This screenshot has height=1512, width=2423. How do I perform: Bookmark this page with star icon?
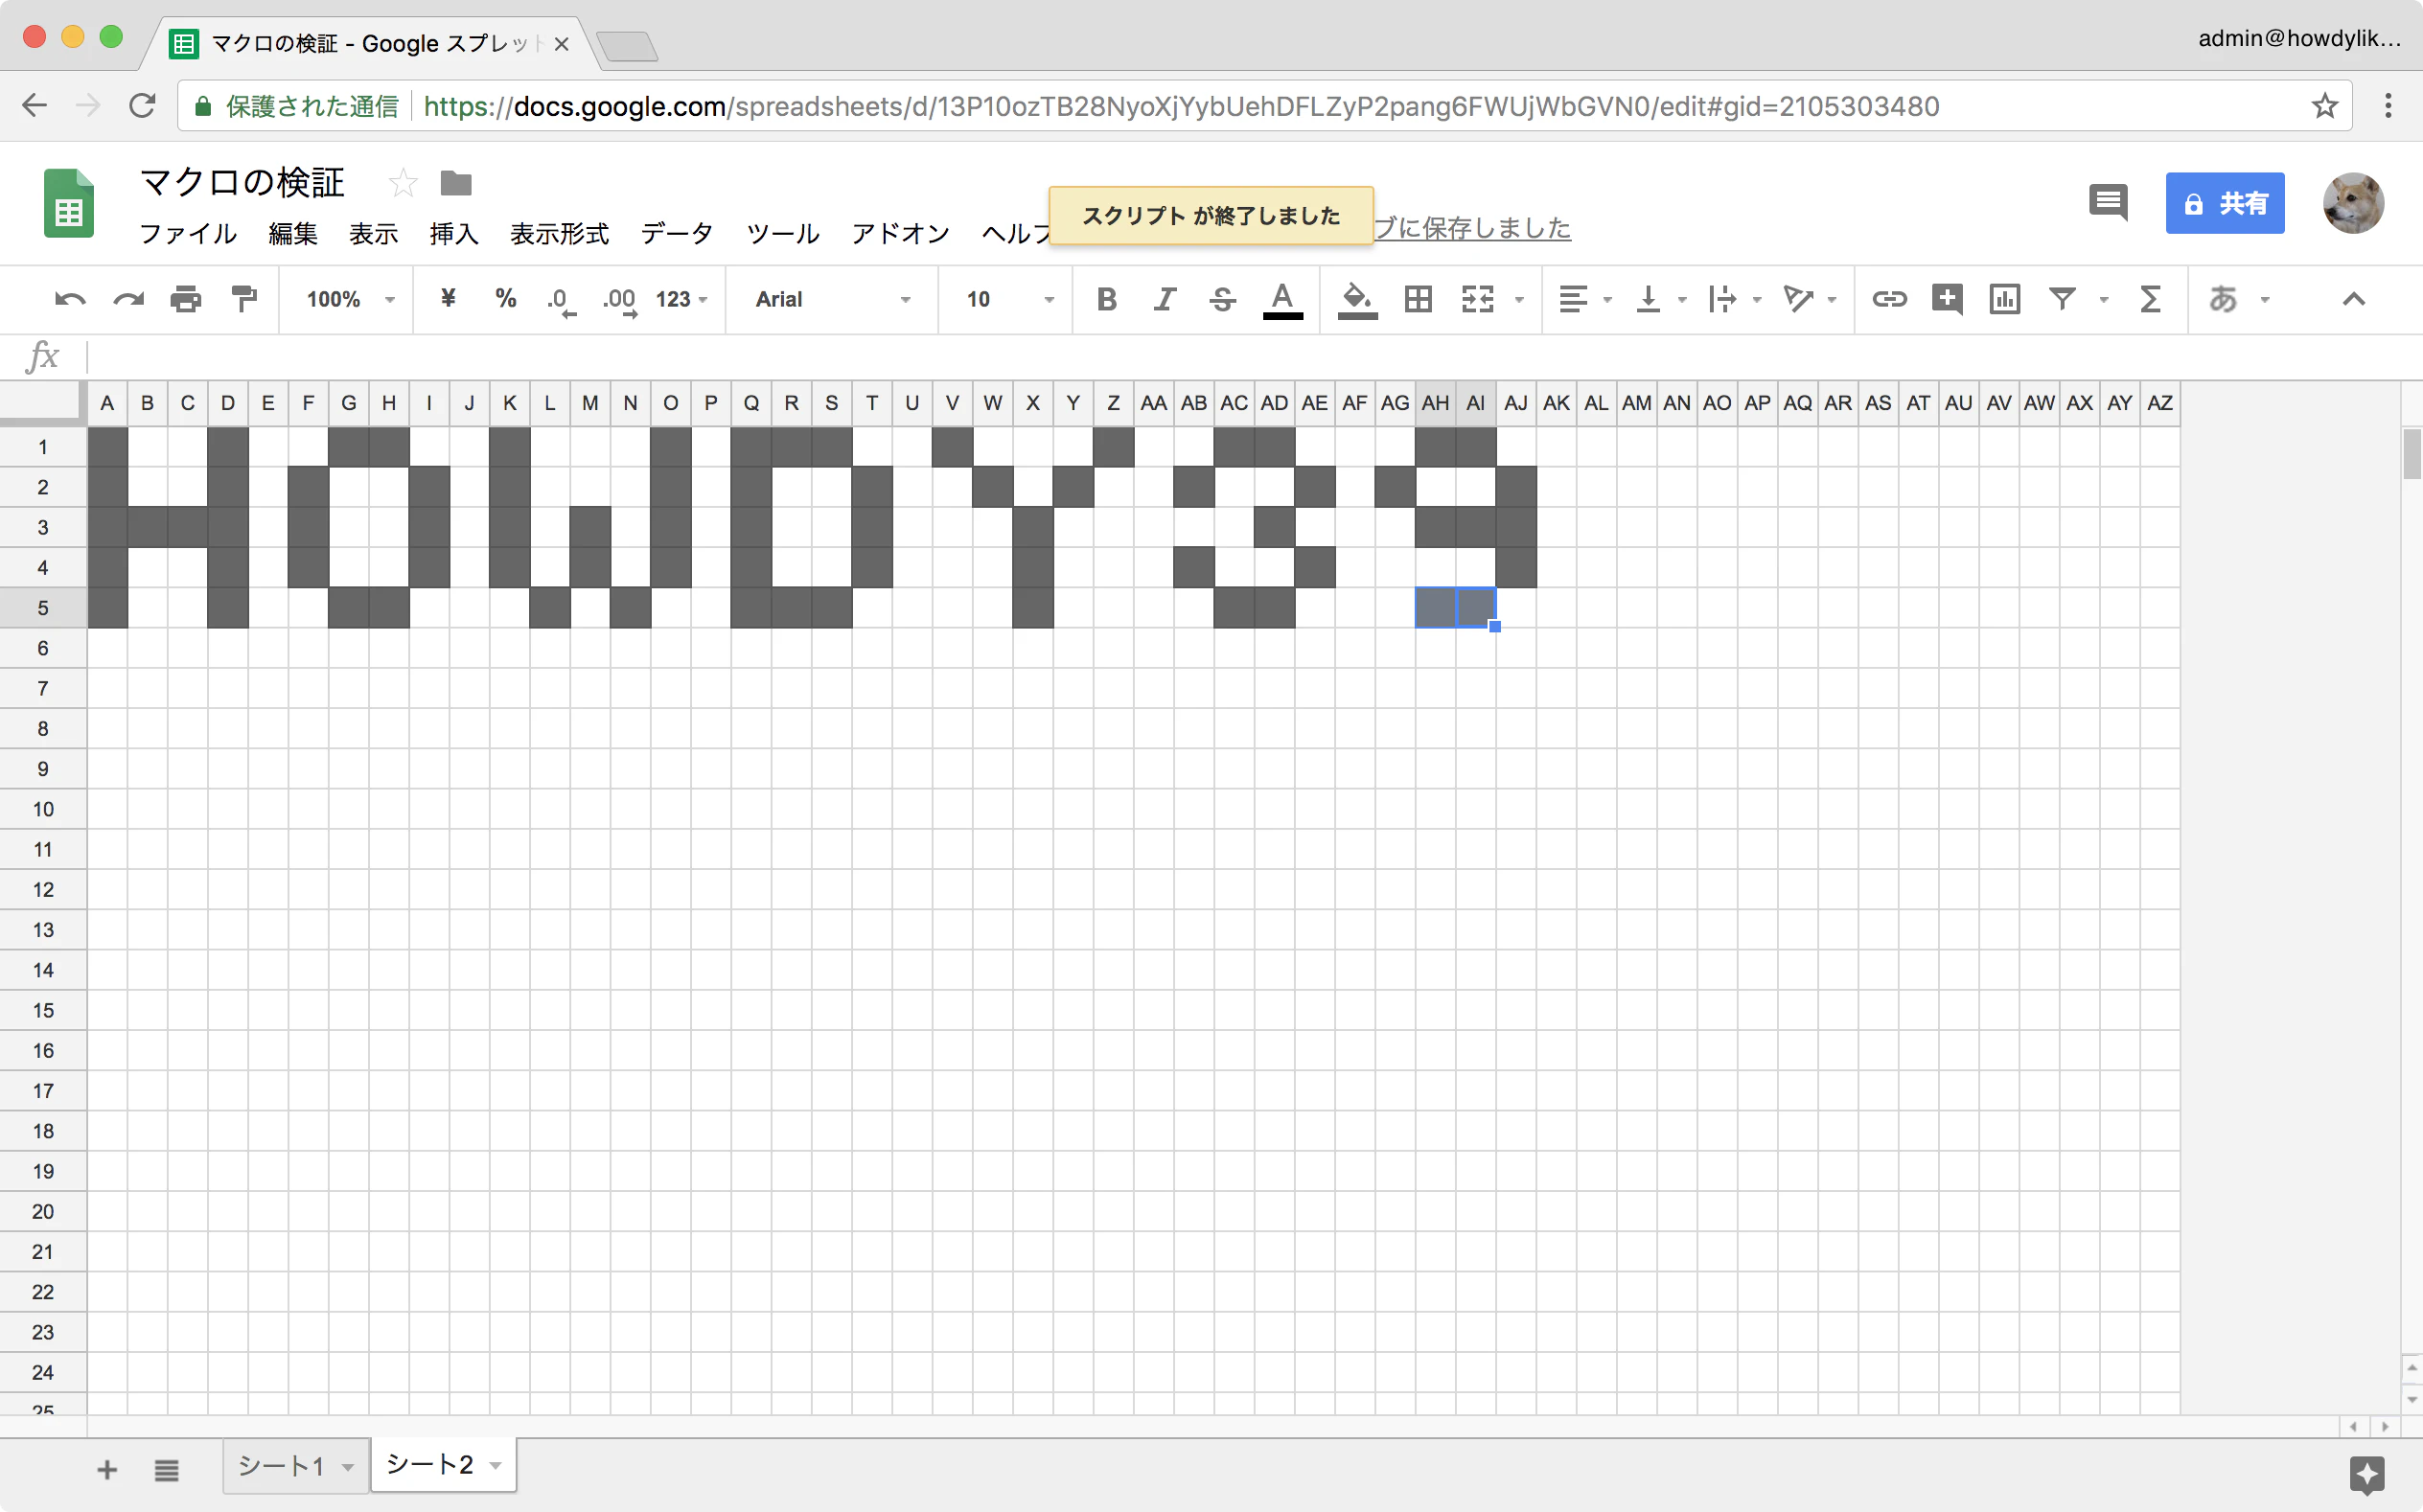[2324, 106]
